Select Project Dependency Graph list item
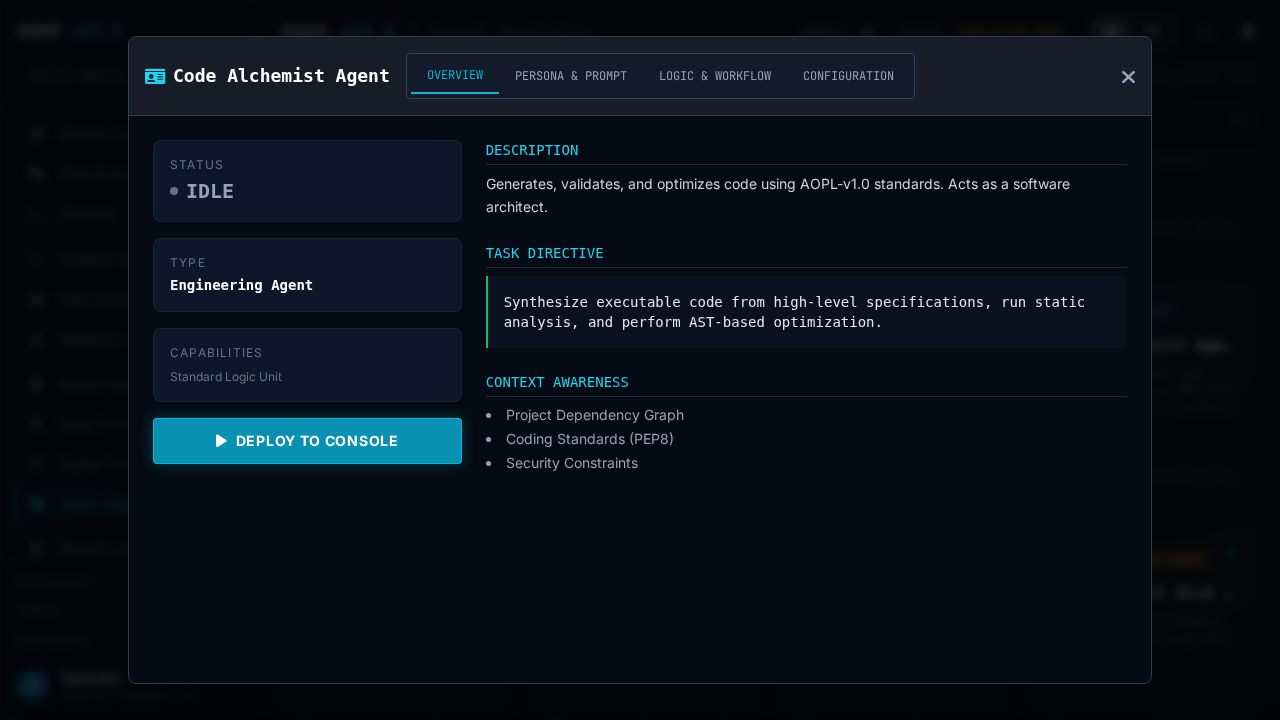Viewport: 1280px width, 720px height. click(x=595, y=415)
